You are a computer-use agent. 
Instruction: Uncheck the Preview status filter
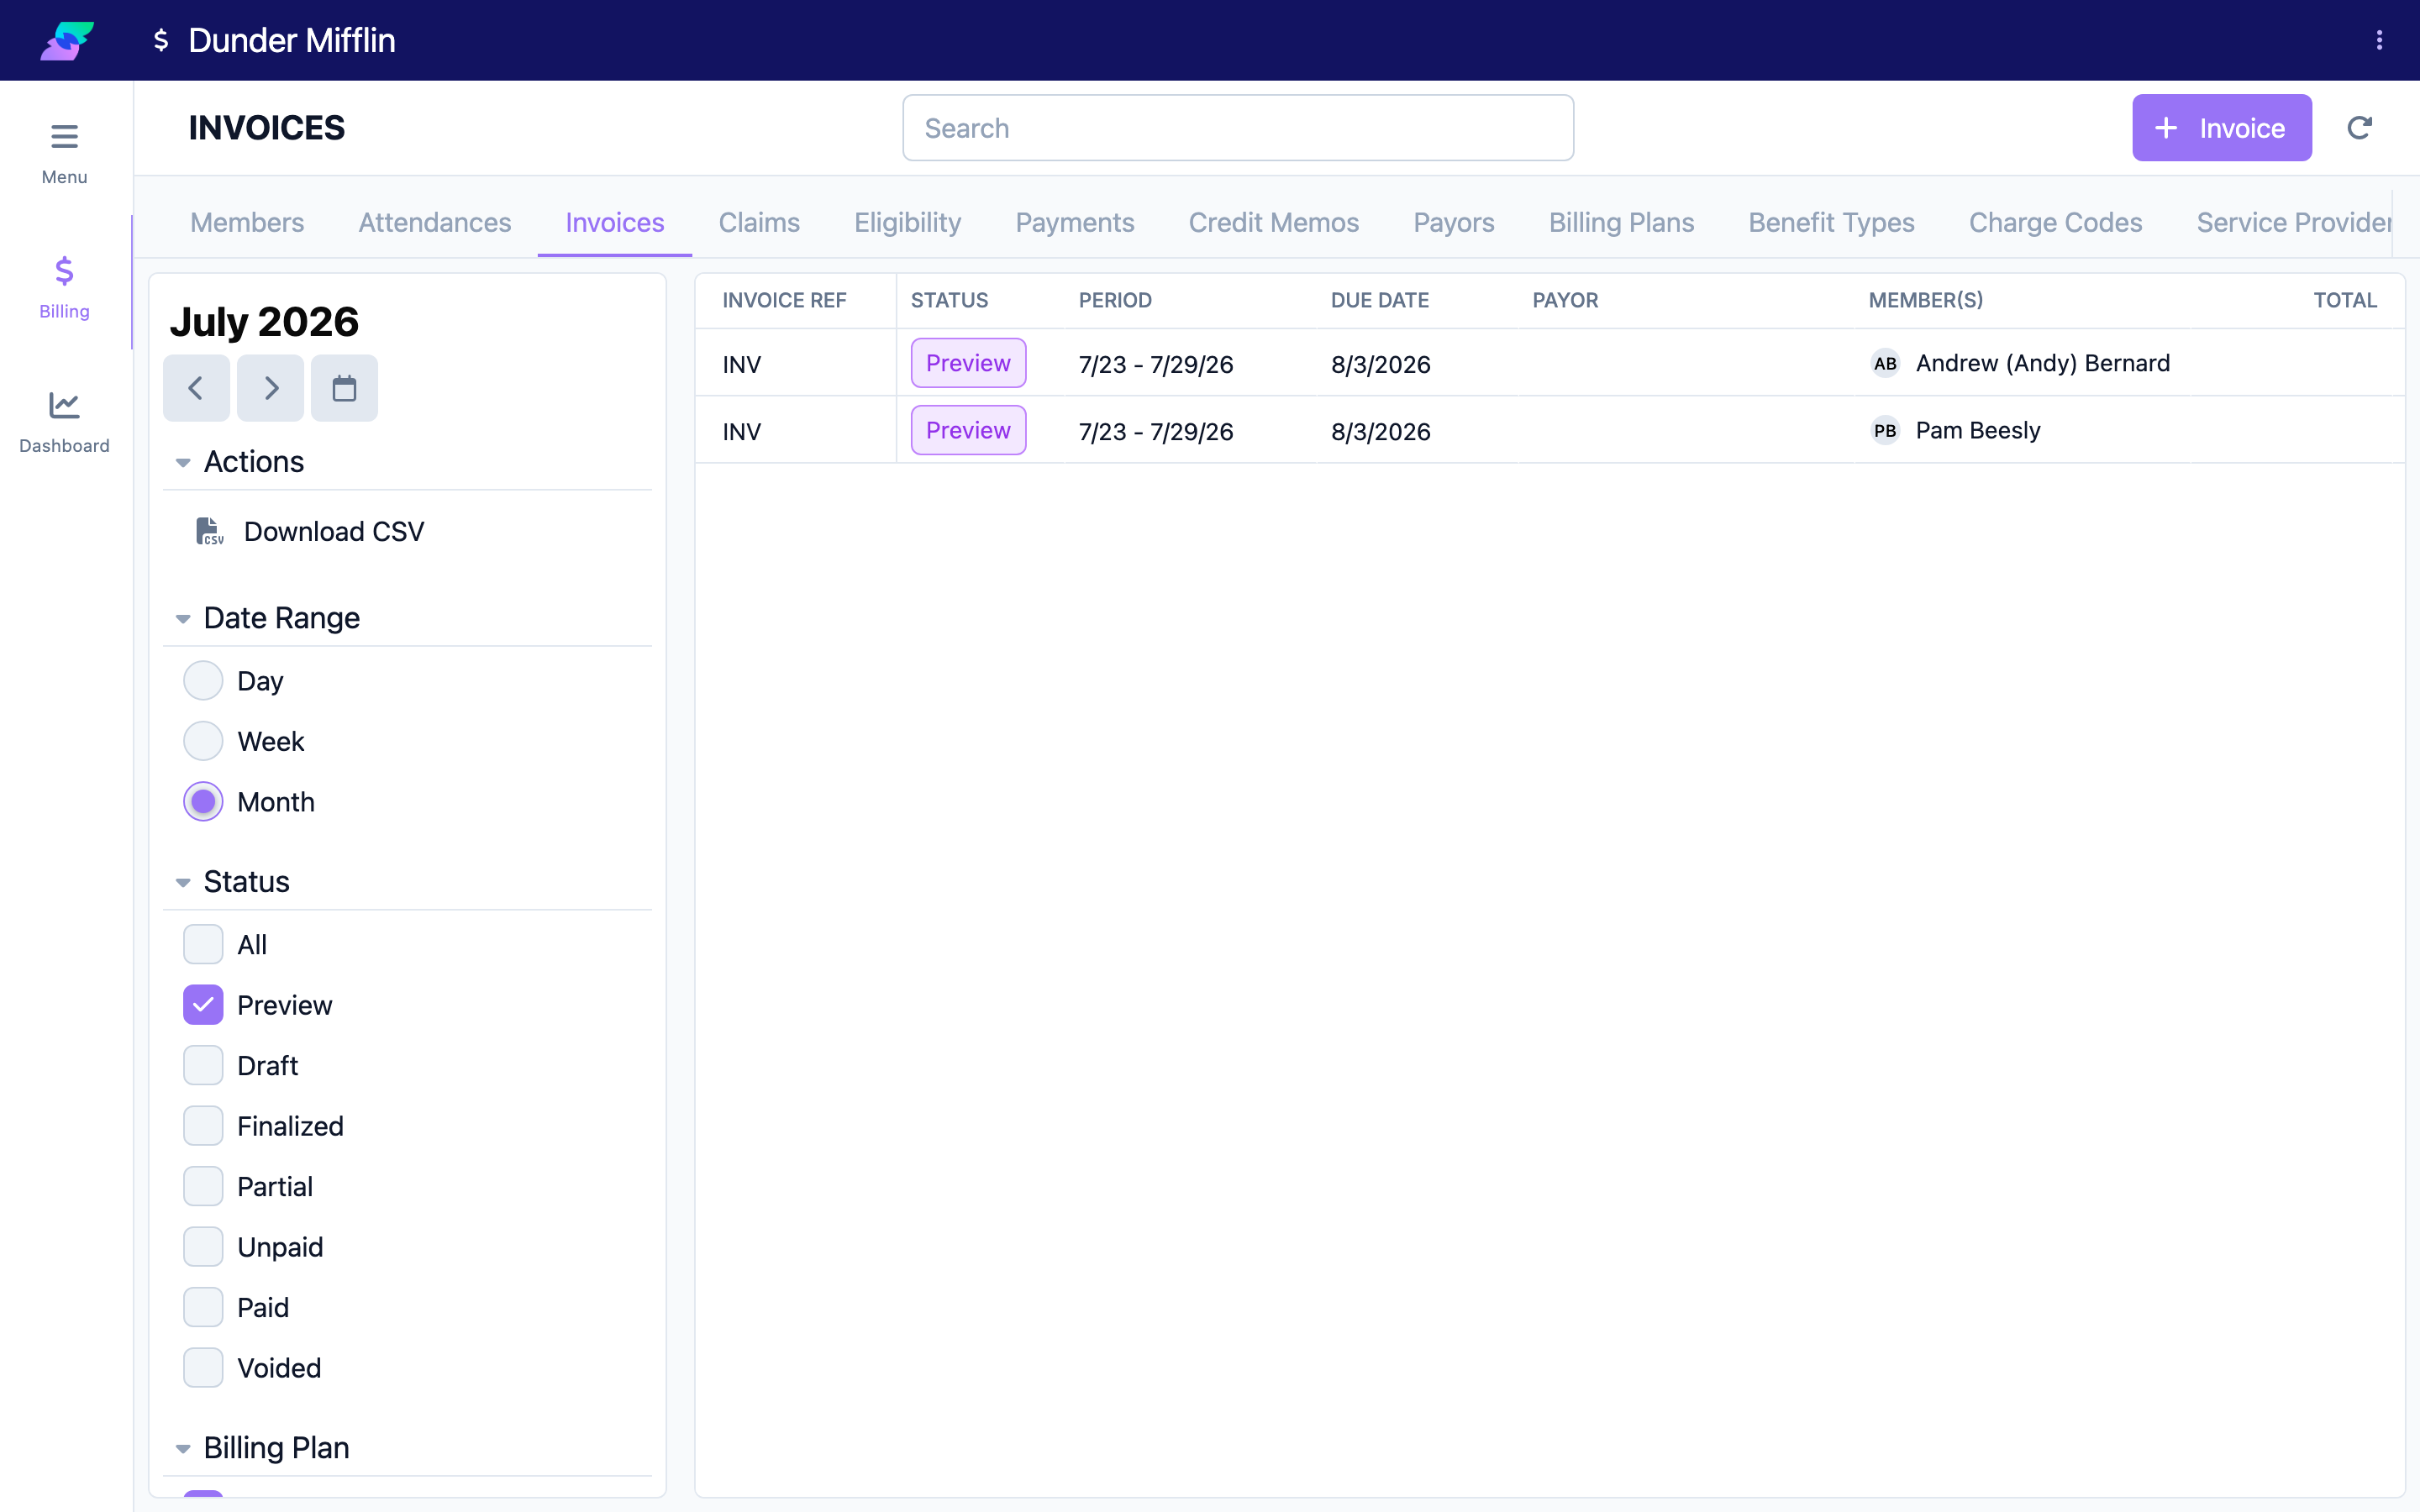tap(203, 1005)
